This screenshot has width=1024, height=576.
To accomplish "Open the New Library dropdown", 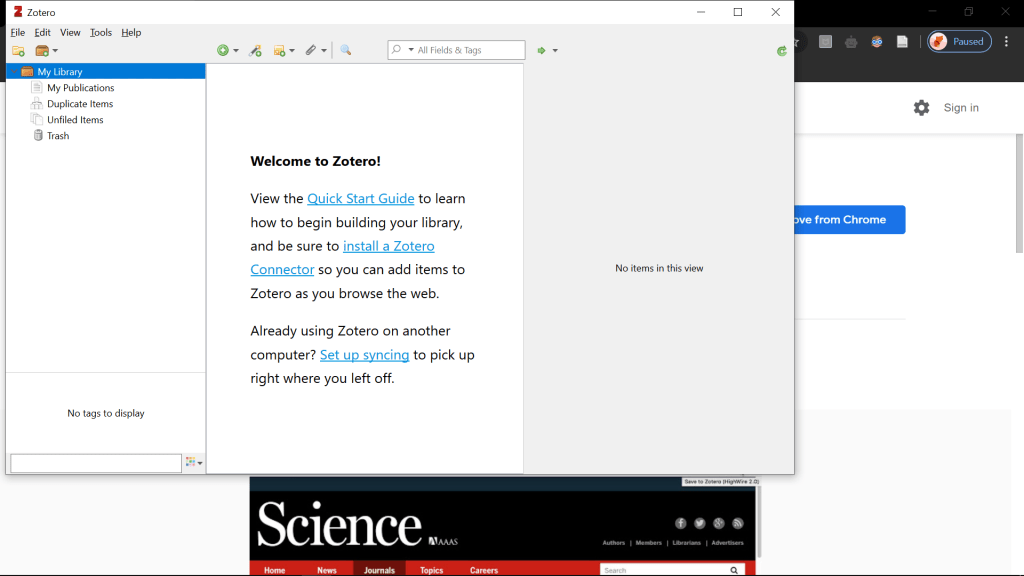I will (46, 51).
